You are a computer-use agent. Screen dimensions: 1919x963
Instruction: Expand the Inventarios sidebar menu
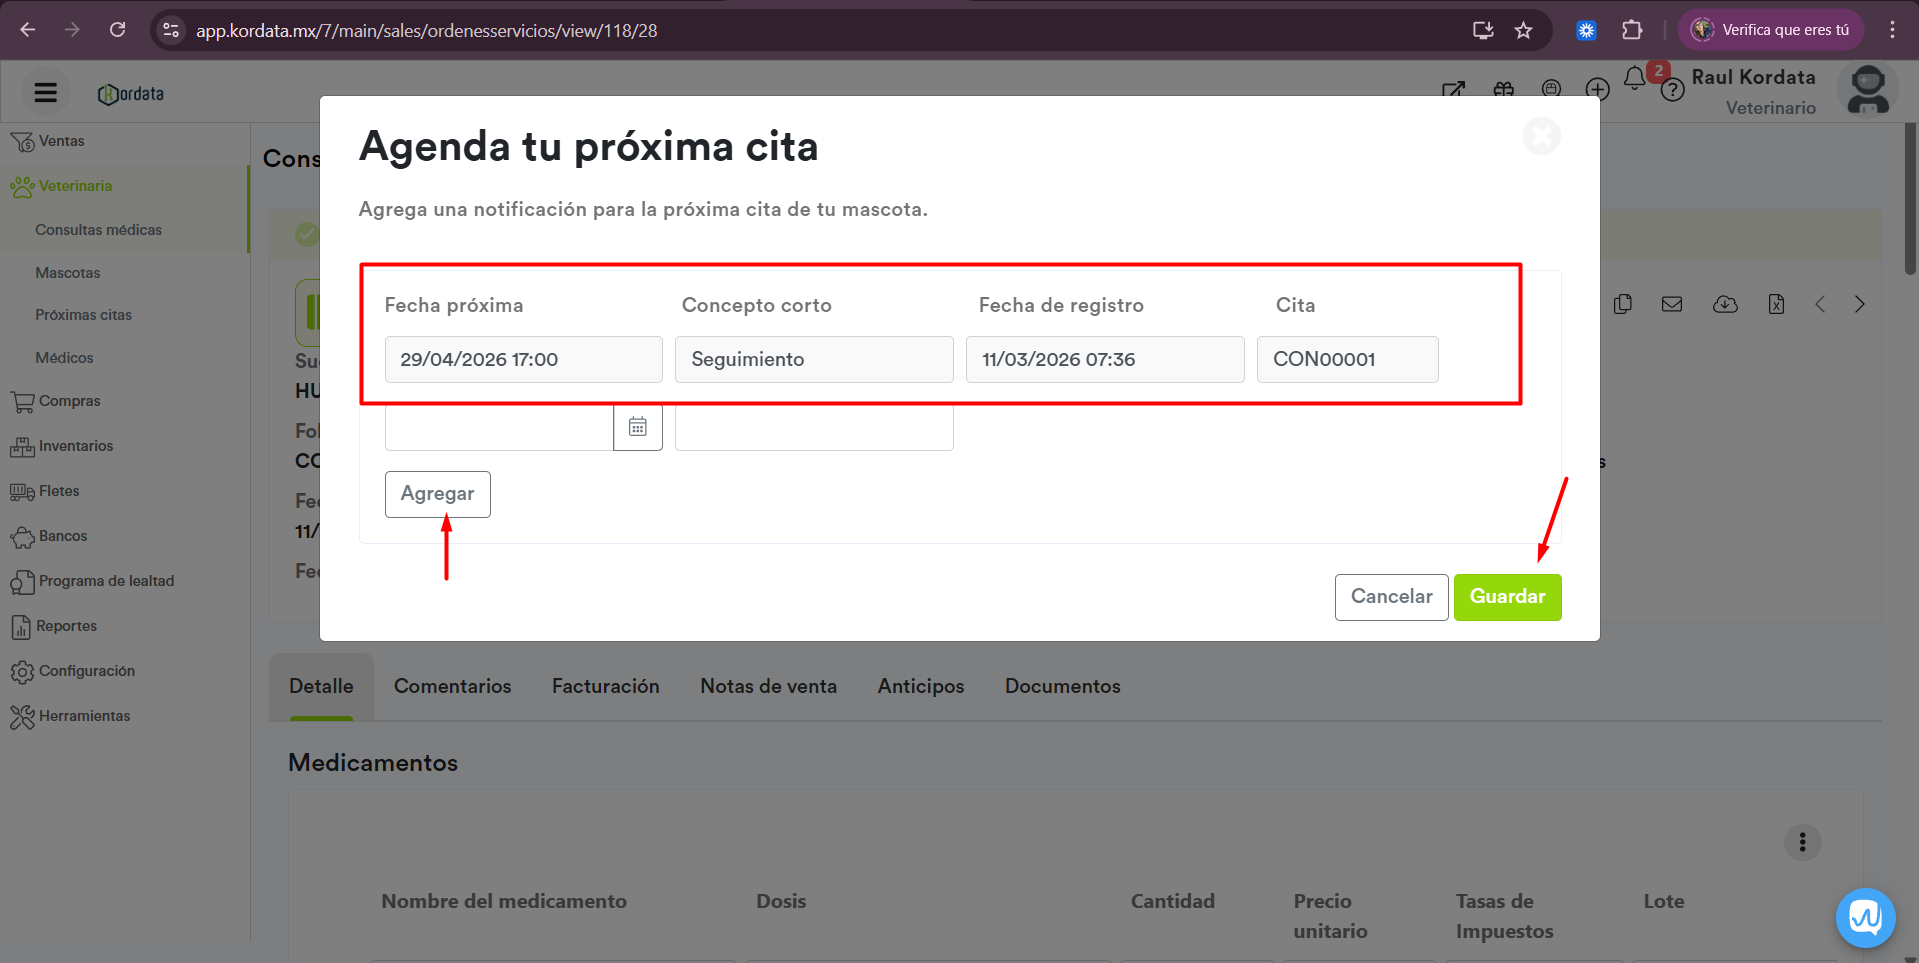tap(76, 446)
